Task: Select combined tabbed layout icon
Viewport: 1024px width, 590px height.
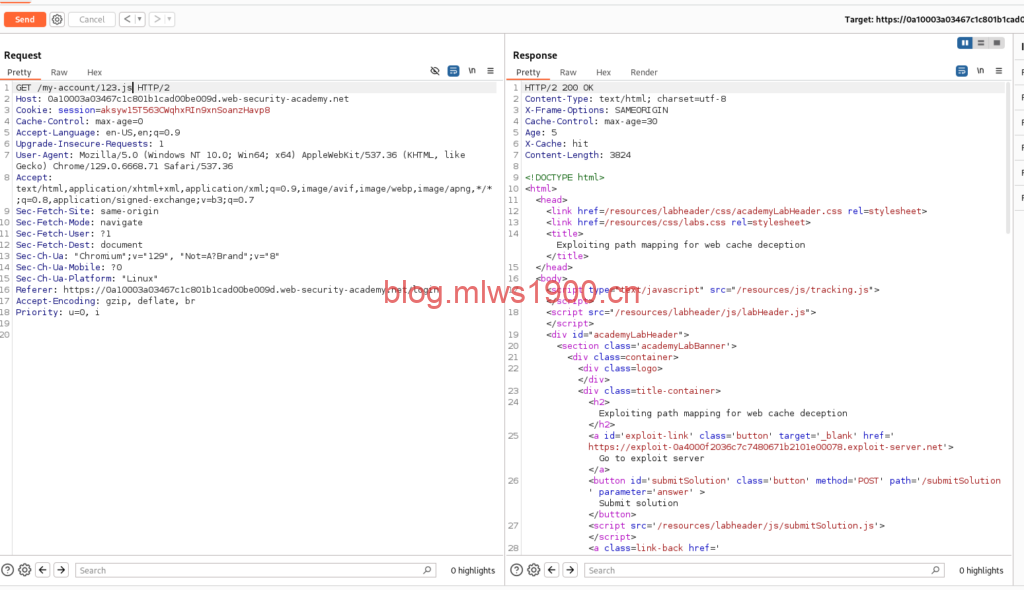Action: 997,42
